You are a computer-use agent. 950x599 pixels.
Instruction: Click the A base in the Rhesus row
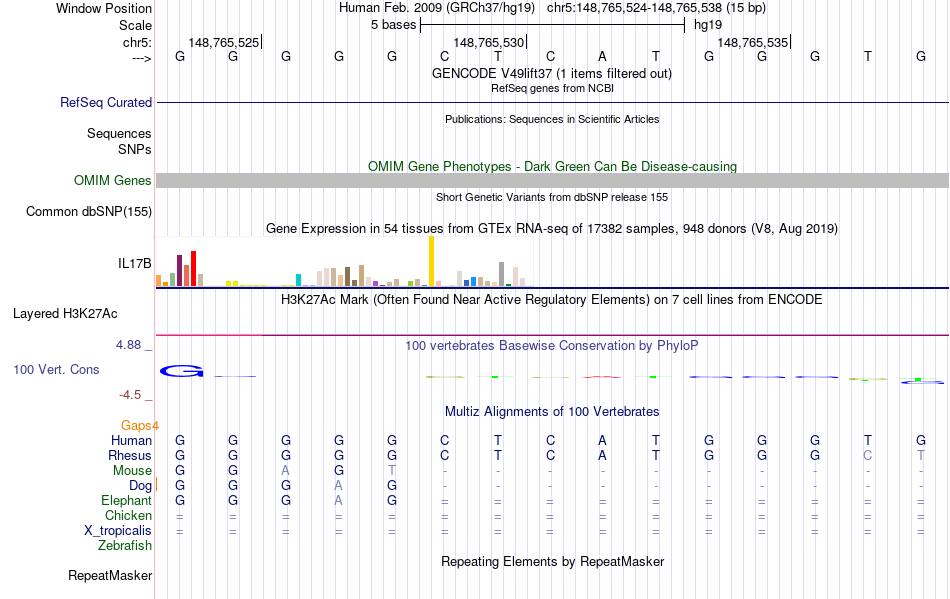[602, 455]
